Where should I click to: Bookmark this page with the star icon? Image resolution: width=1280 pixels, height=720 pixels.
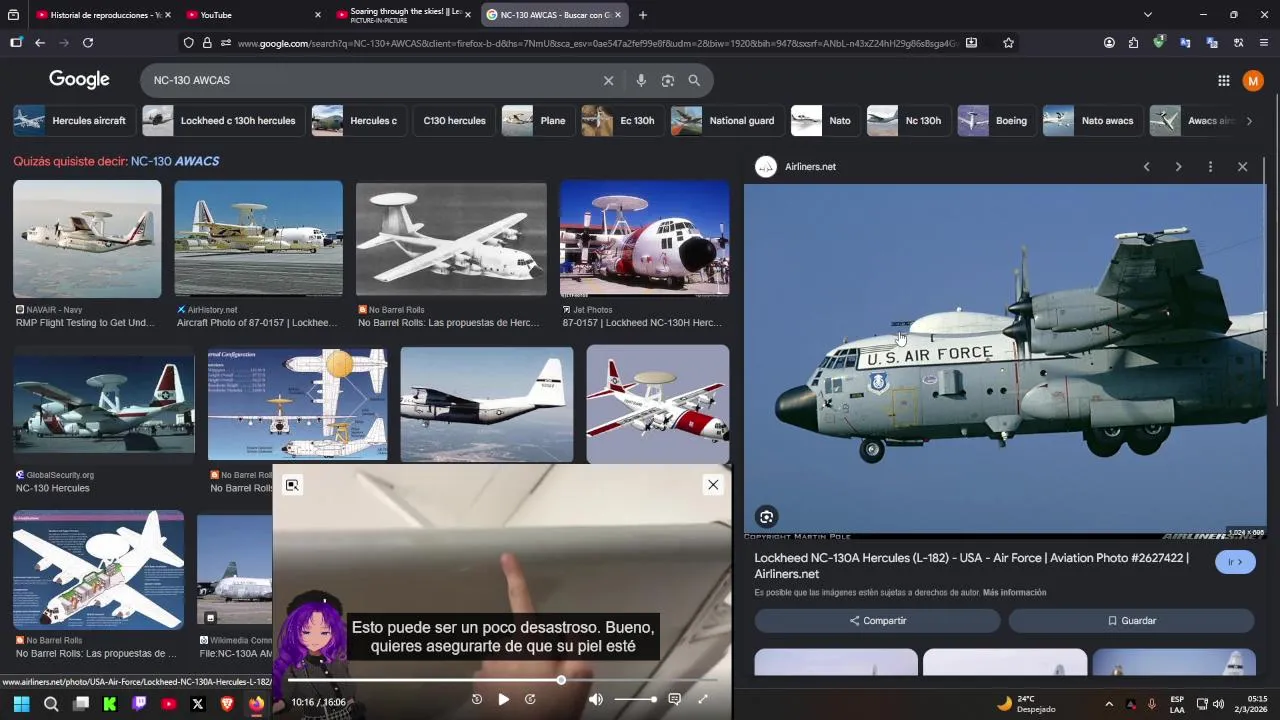pos(1008,43)
